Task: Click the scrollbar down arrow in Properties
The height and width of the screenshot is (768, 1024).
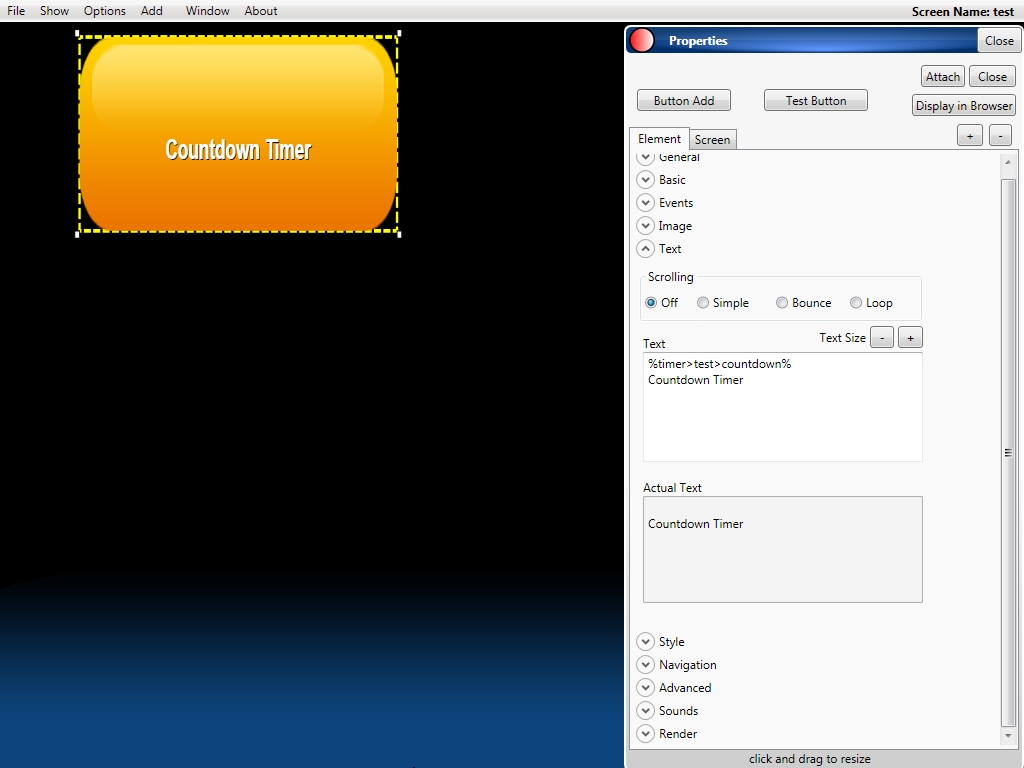Action: coord(1008,736)
